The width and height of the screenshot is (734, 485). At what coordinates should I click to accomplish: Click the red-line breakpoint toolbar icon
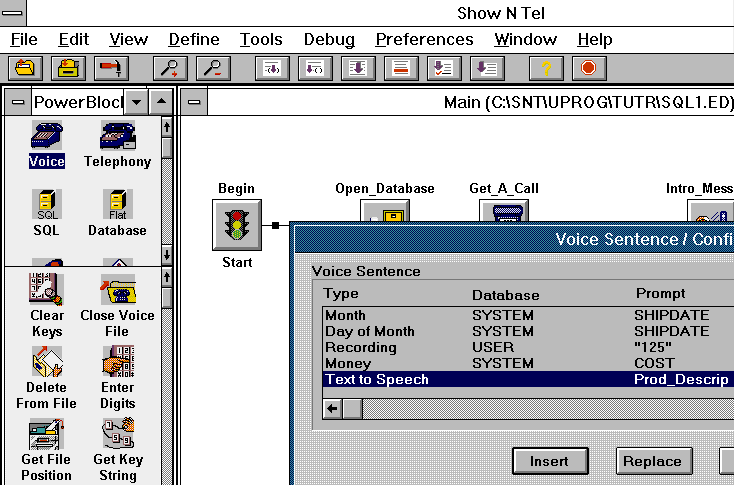401,68
